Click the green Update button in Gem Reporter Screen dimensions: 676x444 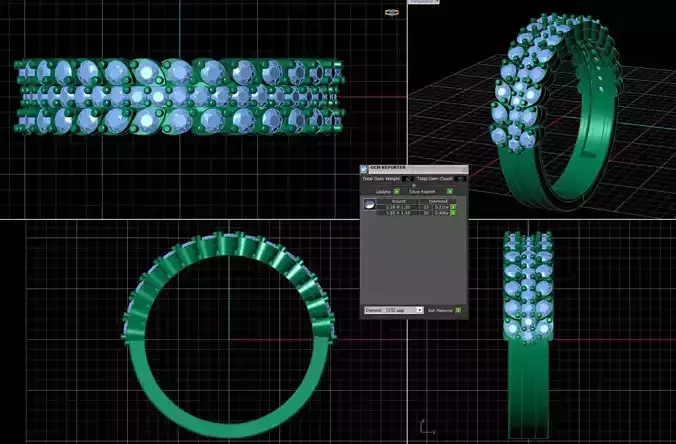pyautogui.click(x=397, y=191)
